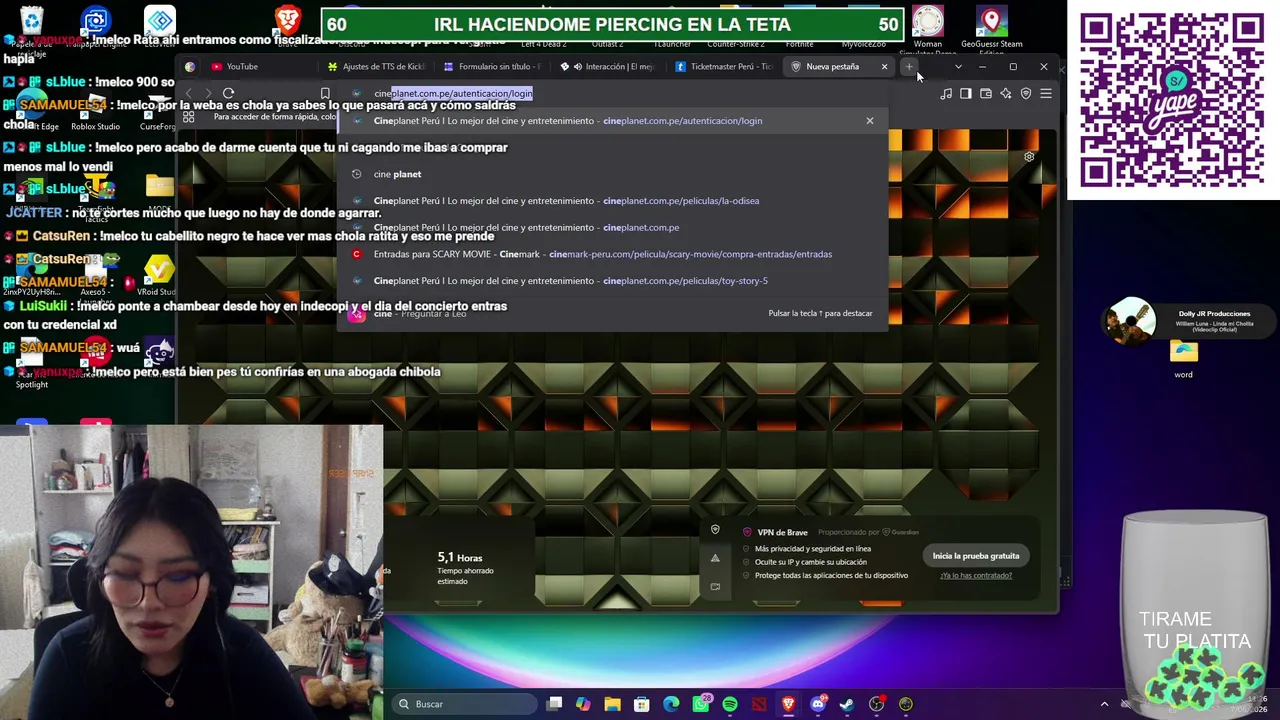The width and height of the screenshot is (1280, 720).
Task: Go forward with the browser forward arrow
Action: click(208, 94)
